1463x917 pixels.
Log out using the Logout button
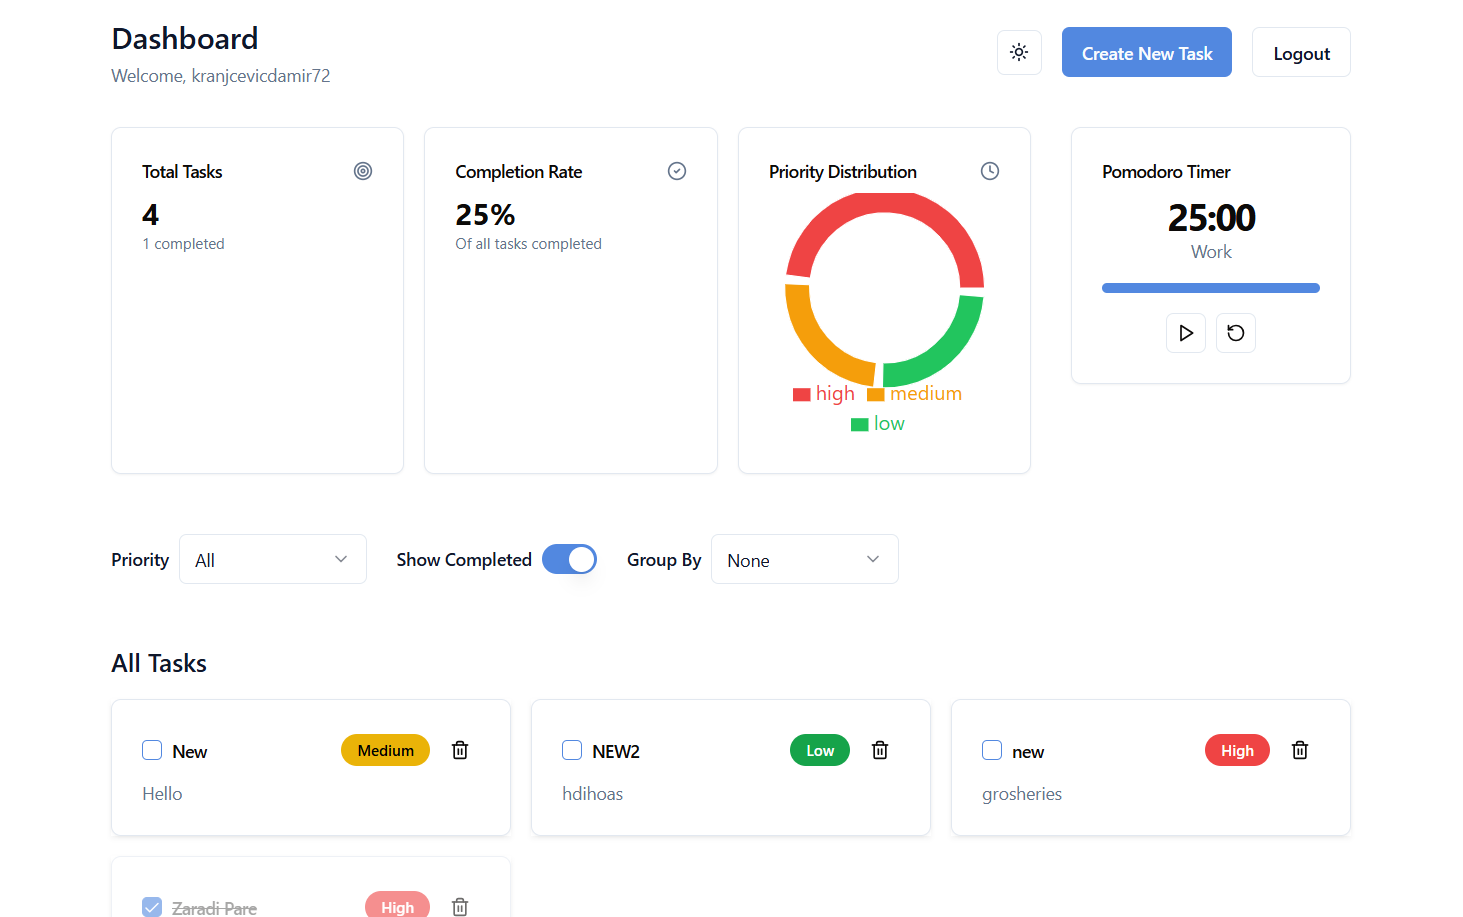point(1301,52)
